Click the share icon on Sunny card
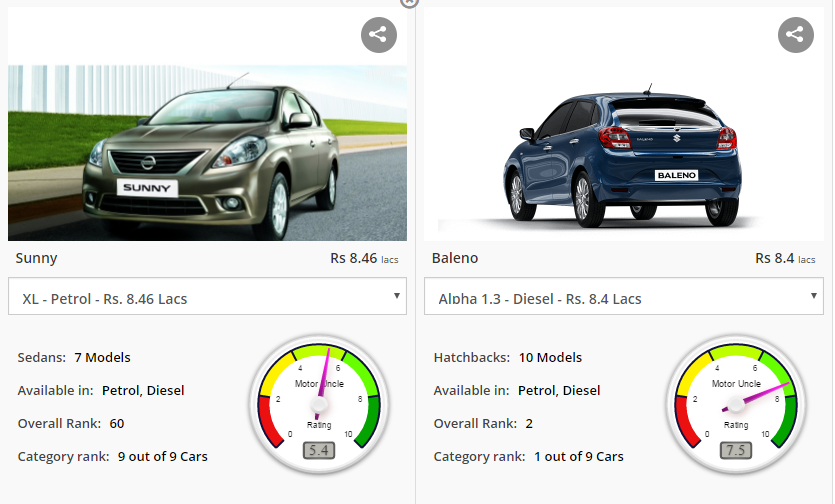This screenshot has height=504, width=835. (x=379, y=35)
